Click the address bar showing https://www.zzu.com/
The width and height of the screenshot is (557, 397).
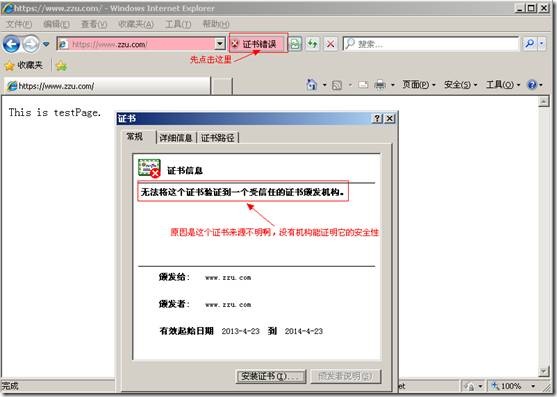(136, 44)
